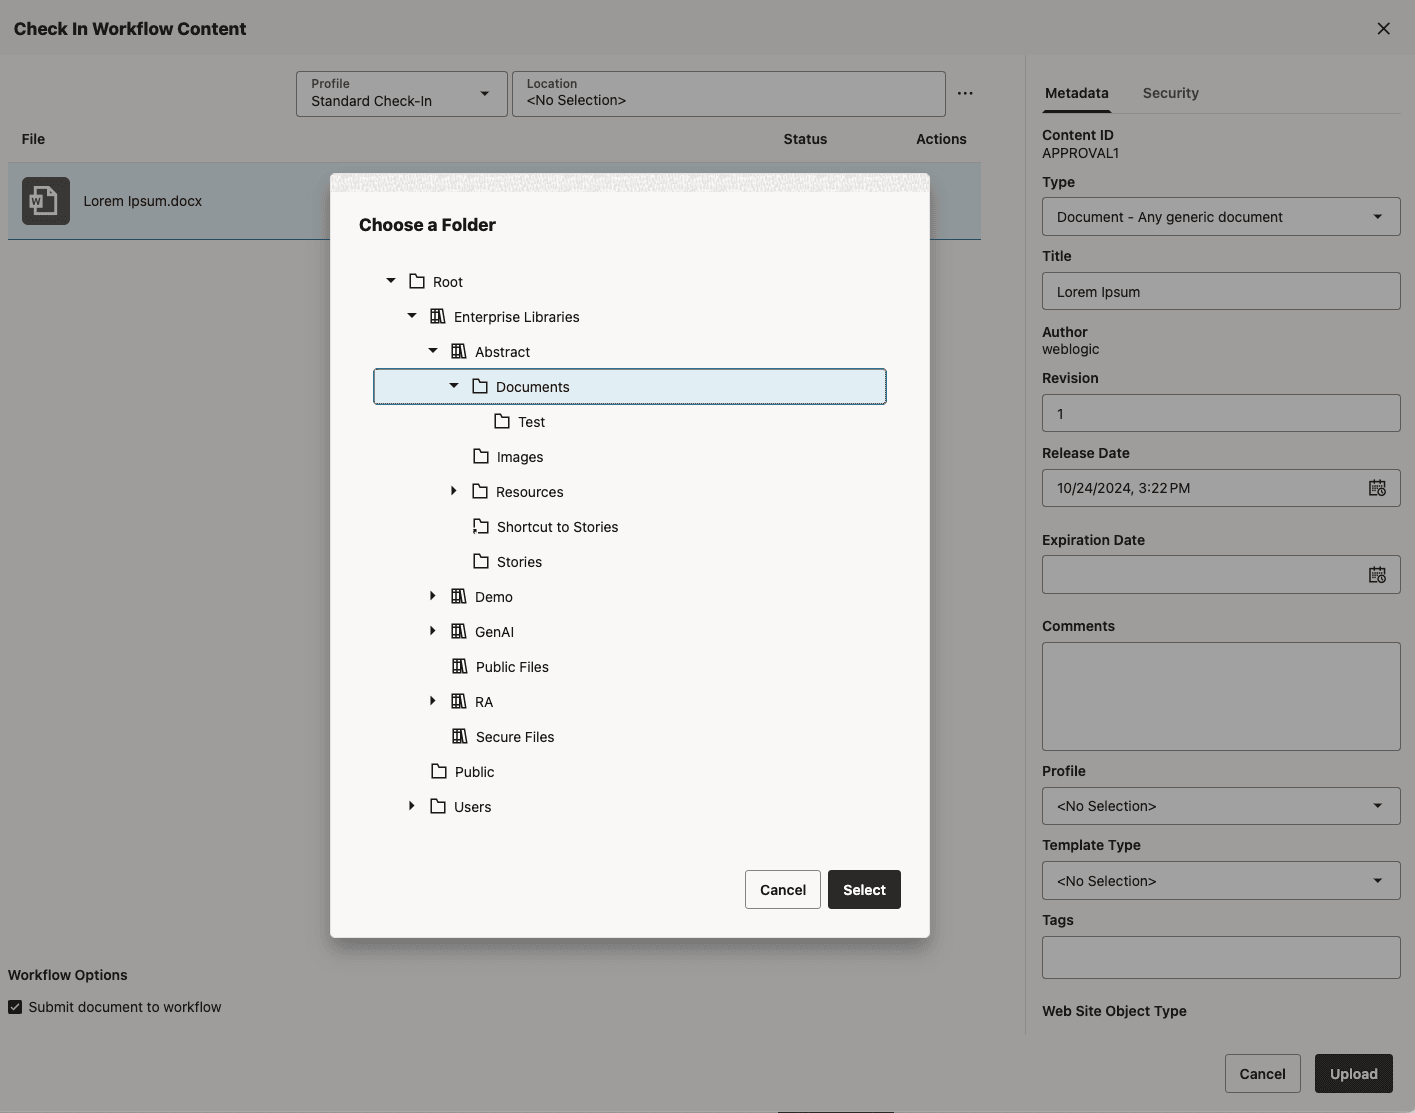The height and width of the screenshot is (1113, 1415).
Task: Click the Location field
Action: click(729, 94)
